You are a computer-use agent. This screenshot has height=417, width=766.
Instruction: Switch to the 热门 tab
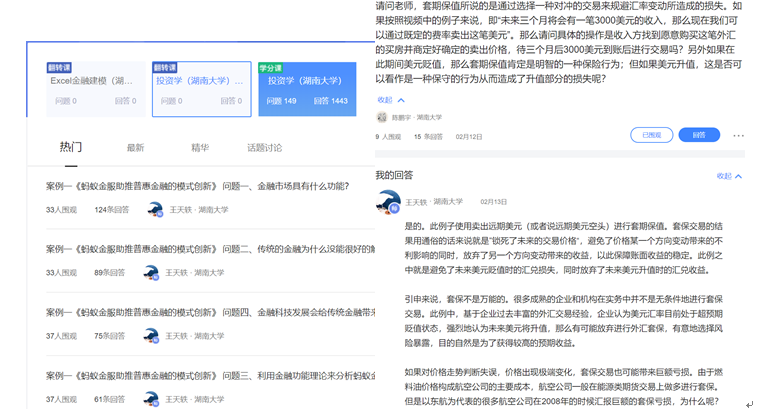click(71, 147)
